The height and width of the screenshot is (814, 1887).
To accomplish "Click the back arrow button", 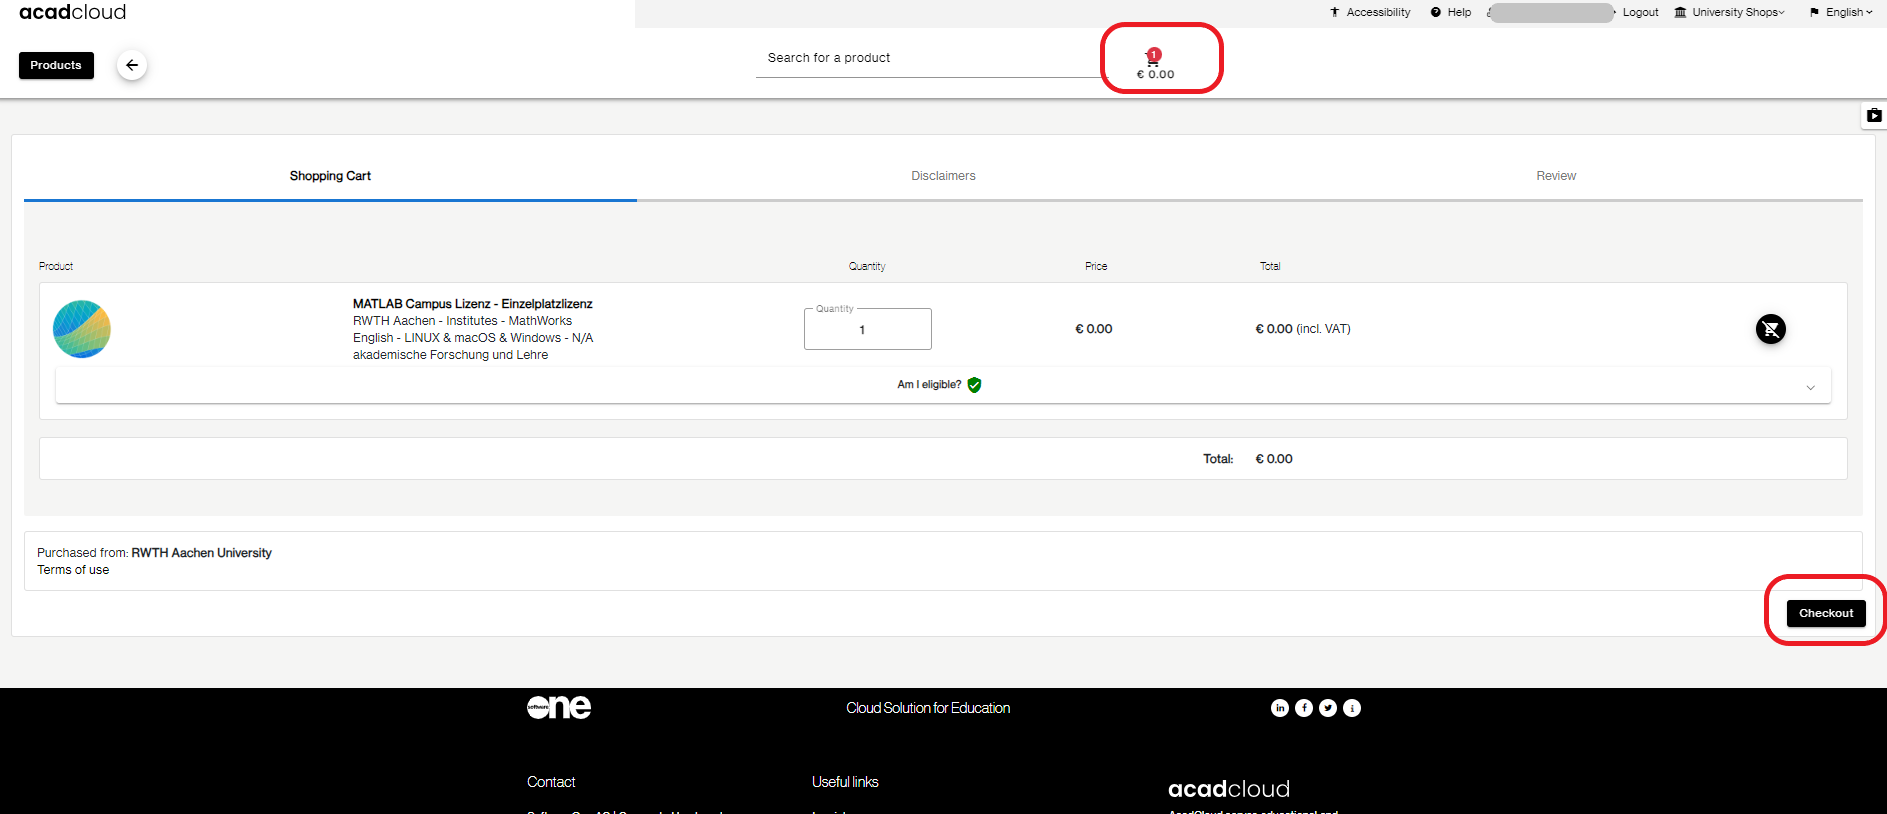I will pos(132,65).
